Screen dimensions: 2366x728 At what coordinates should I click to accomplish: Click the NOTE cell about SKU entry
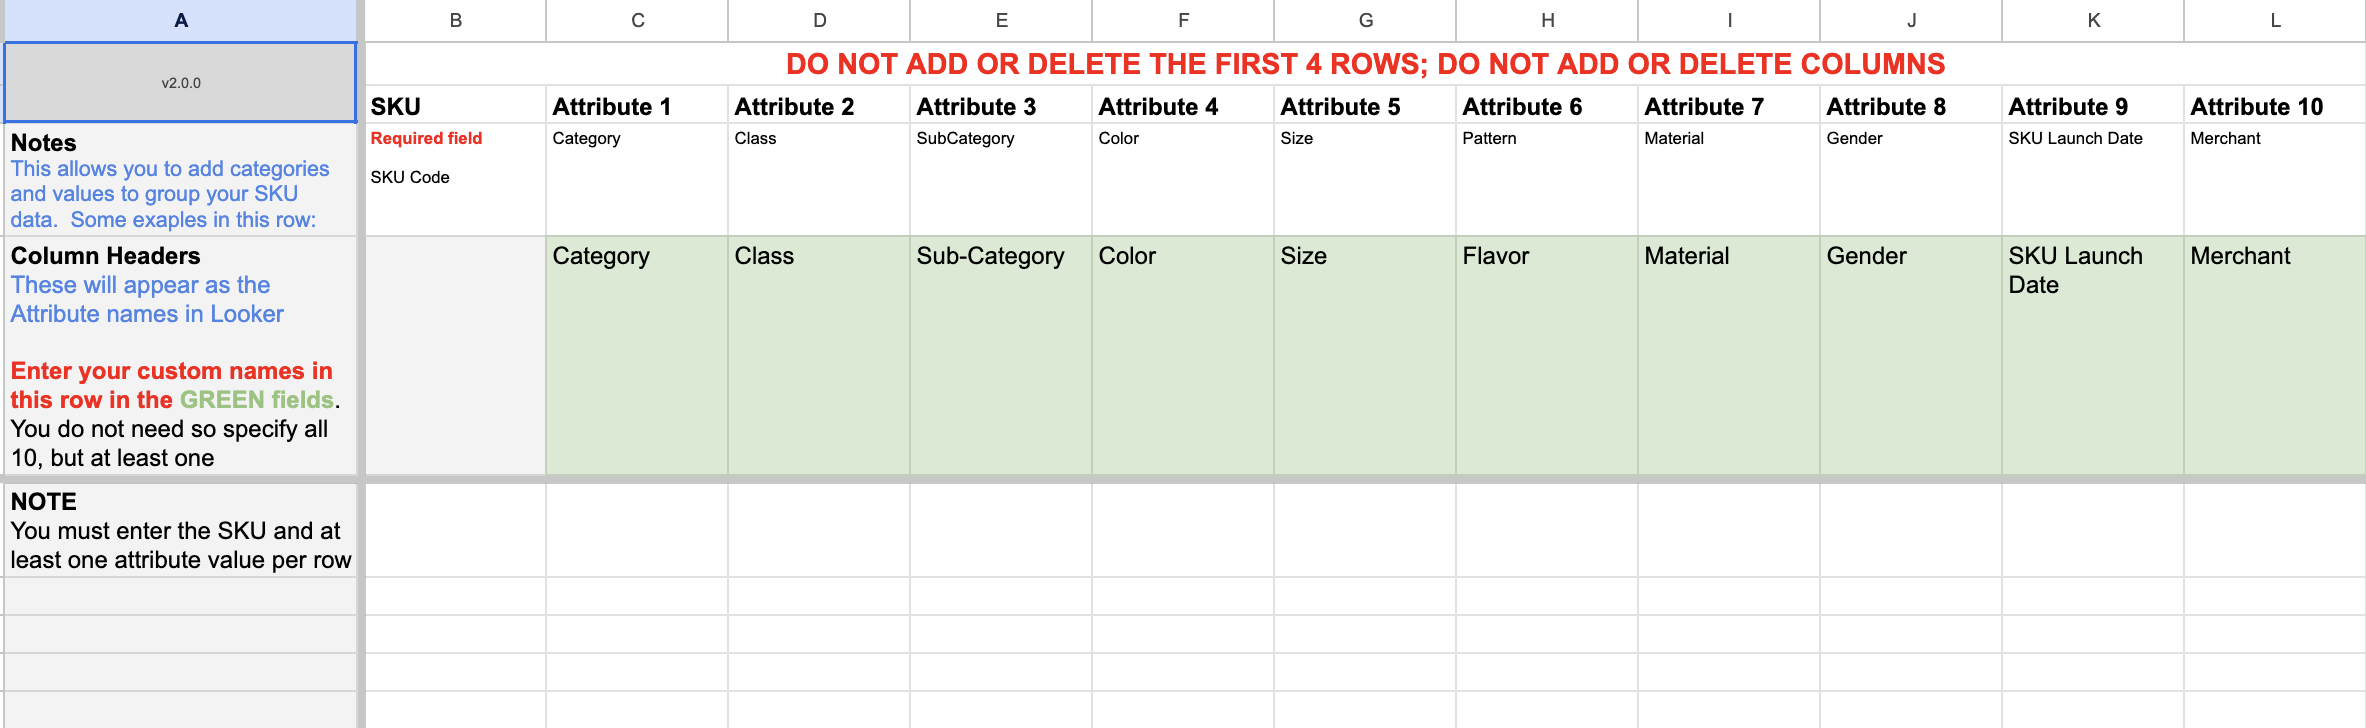coord(181,530)
